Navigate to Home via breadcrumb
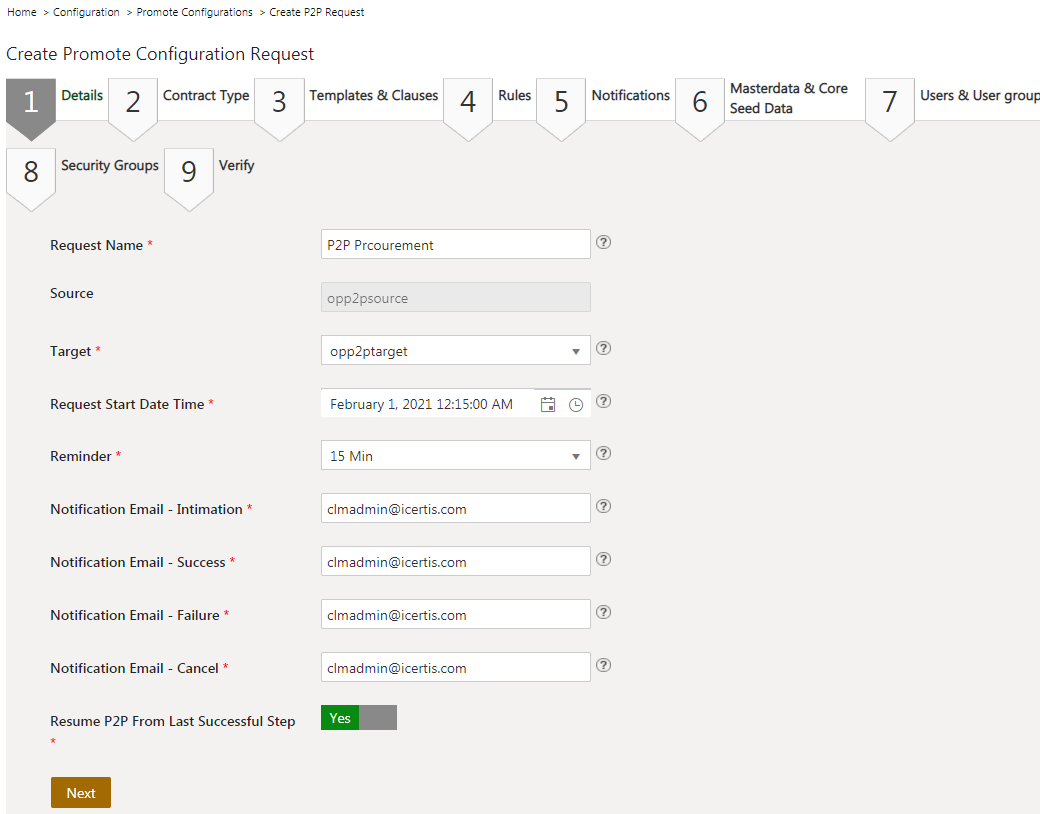The height and width of the screenshot is (814, 1040). click(22, 12)
